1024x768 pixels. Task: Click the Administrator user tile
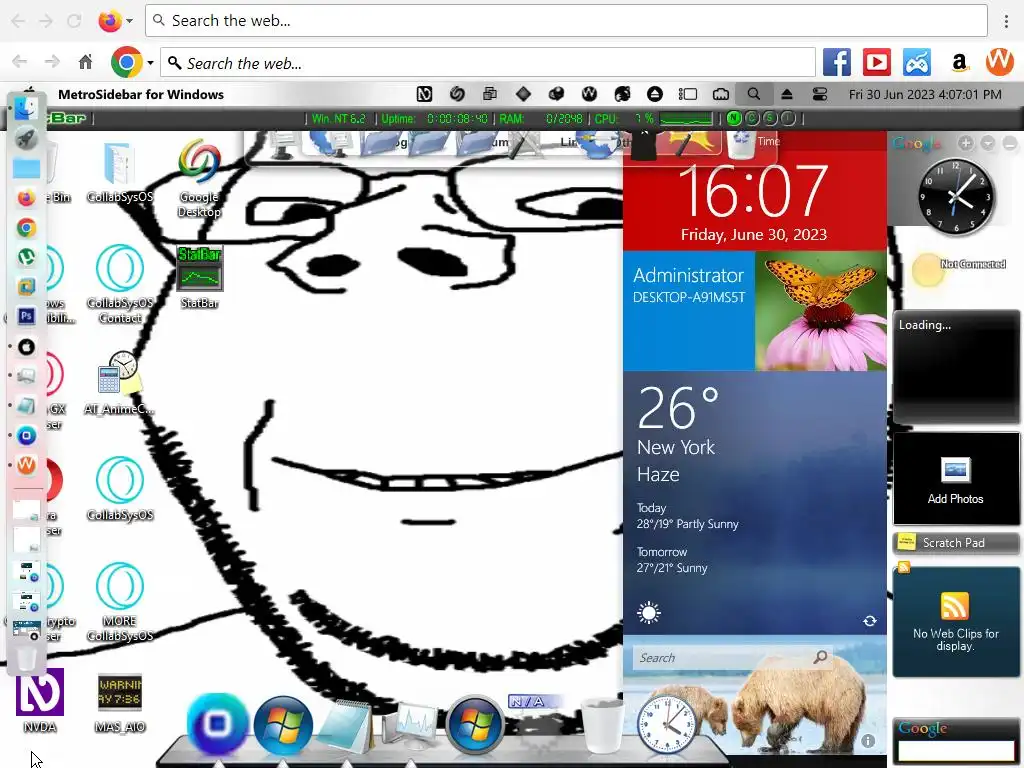pos(689,311)
